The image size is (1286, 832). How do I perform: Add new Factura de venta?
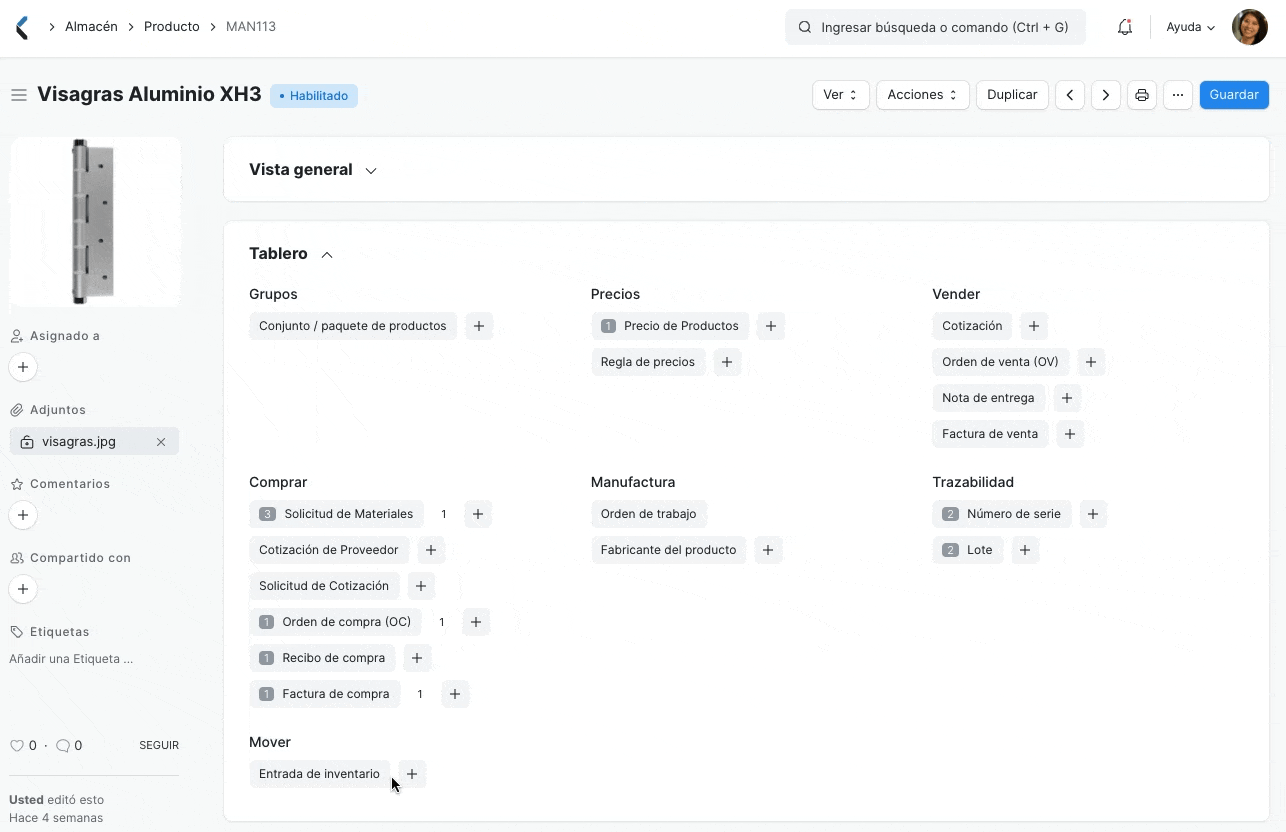(1070, 434)
